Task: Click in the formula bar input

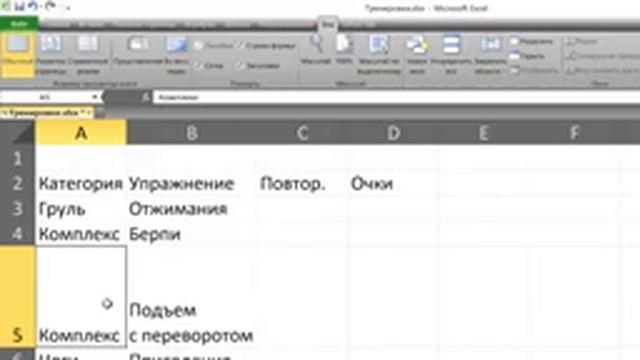Action: pos(396,97)
